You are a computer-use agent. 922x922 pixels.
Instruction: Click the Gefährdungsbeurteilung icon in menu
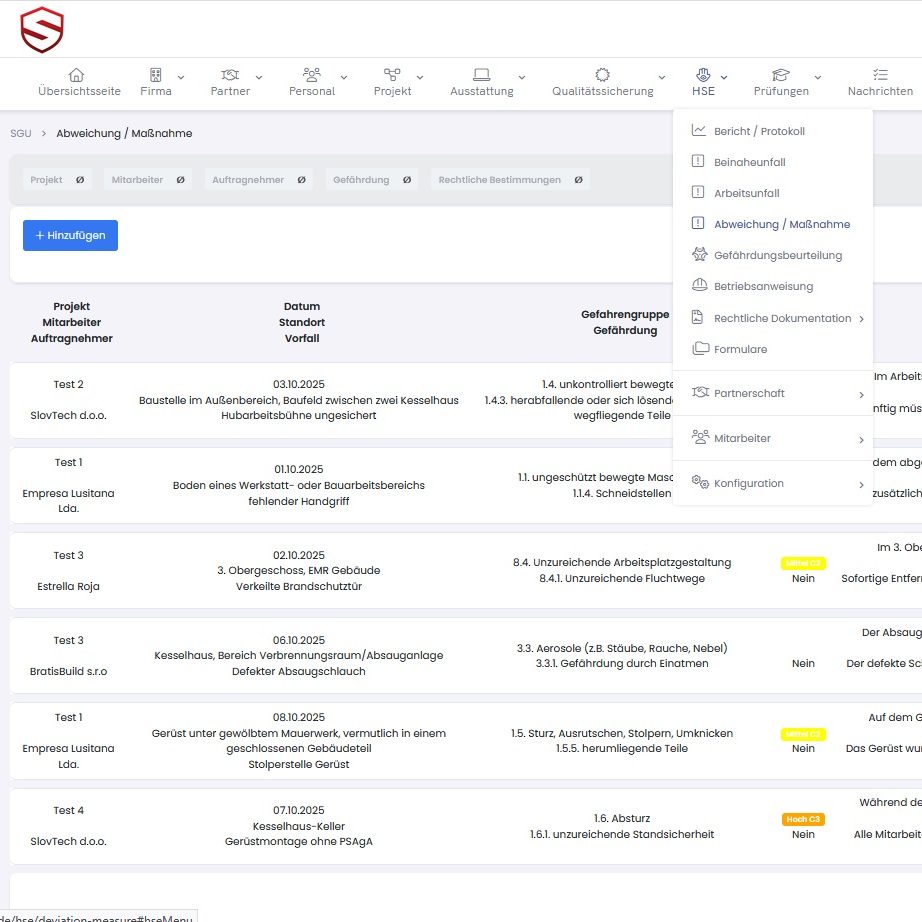point(699,255)
